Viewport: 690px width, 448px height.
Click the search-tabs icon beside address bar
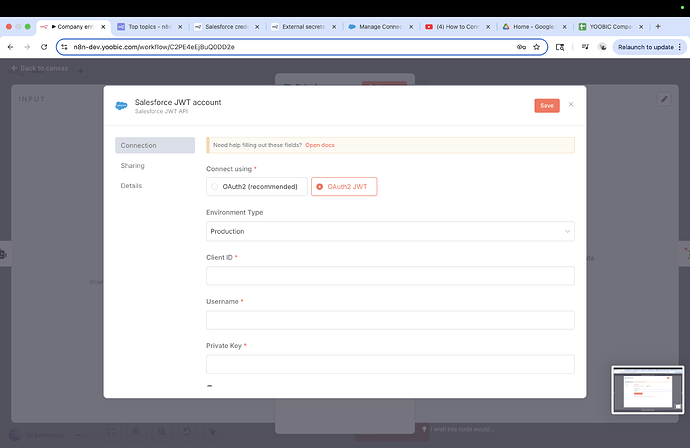[x=560, y=47]
